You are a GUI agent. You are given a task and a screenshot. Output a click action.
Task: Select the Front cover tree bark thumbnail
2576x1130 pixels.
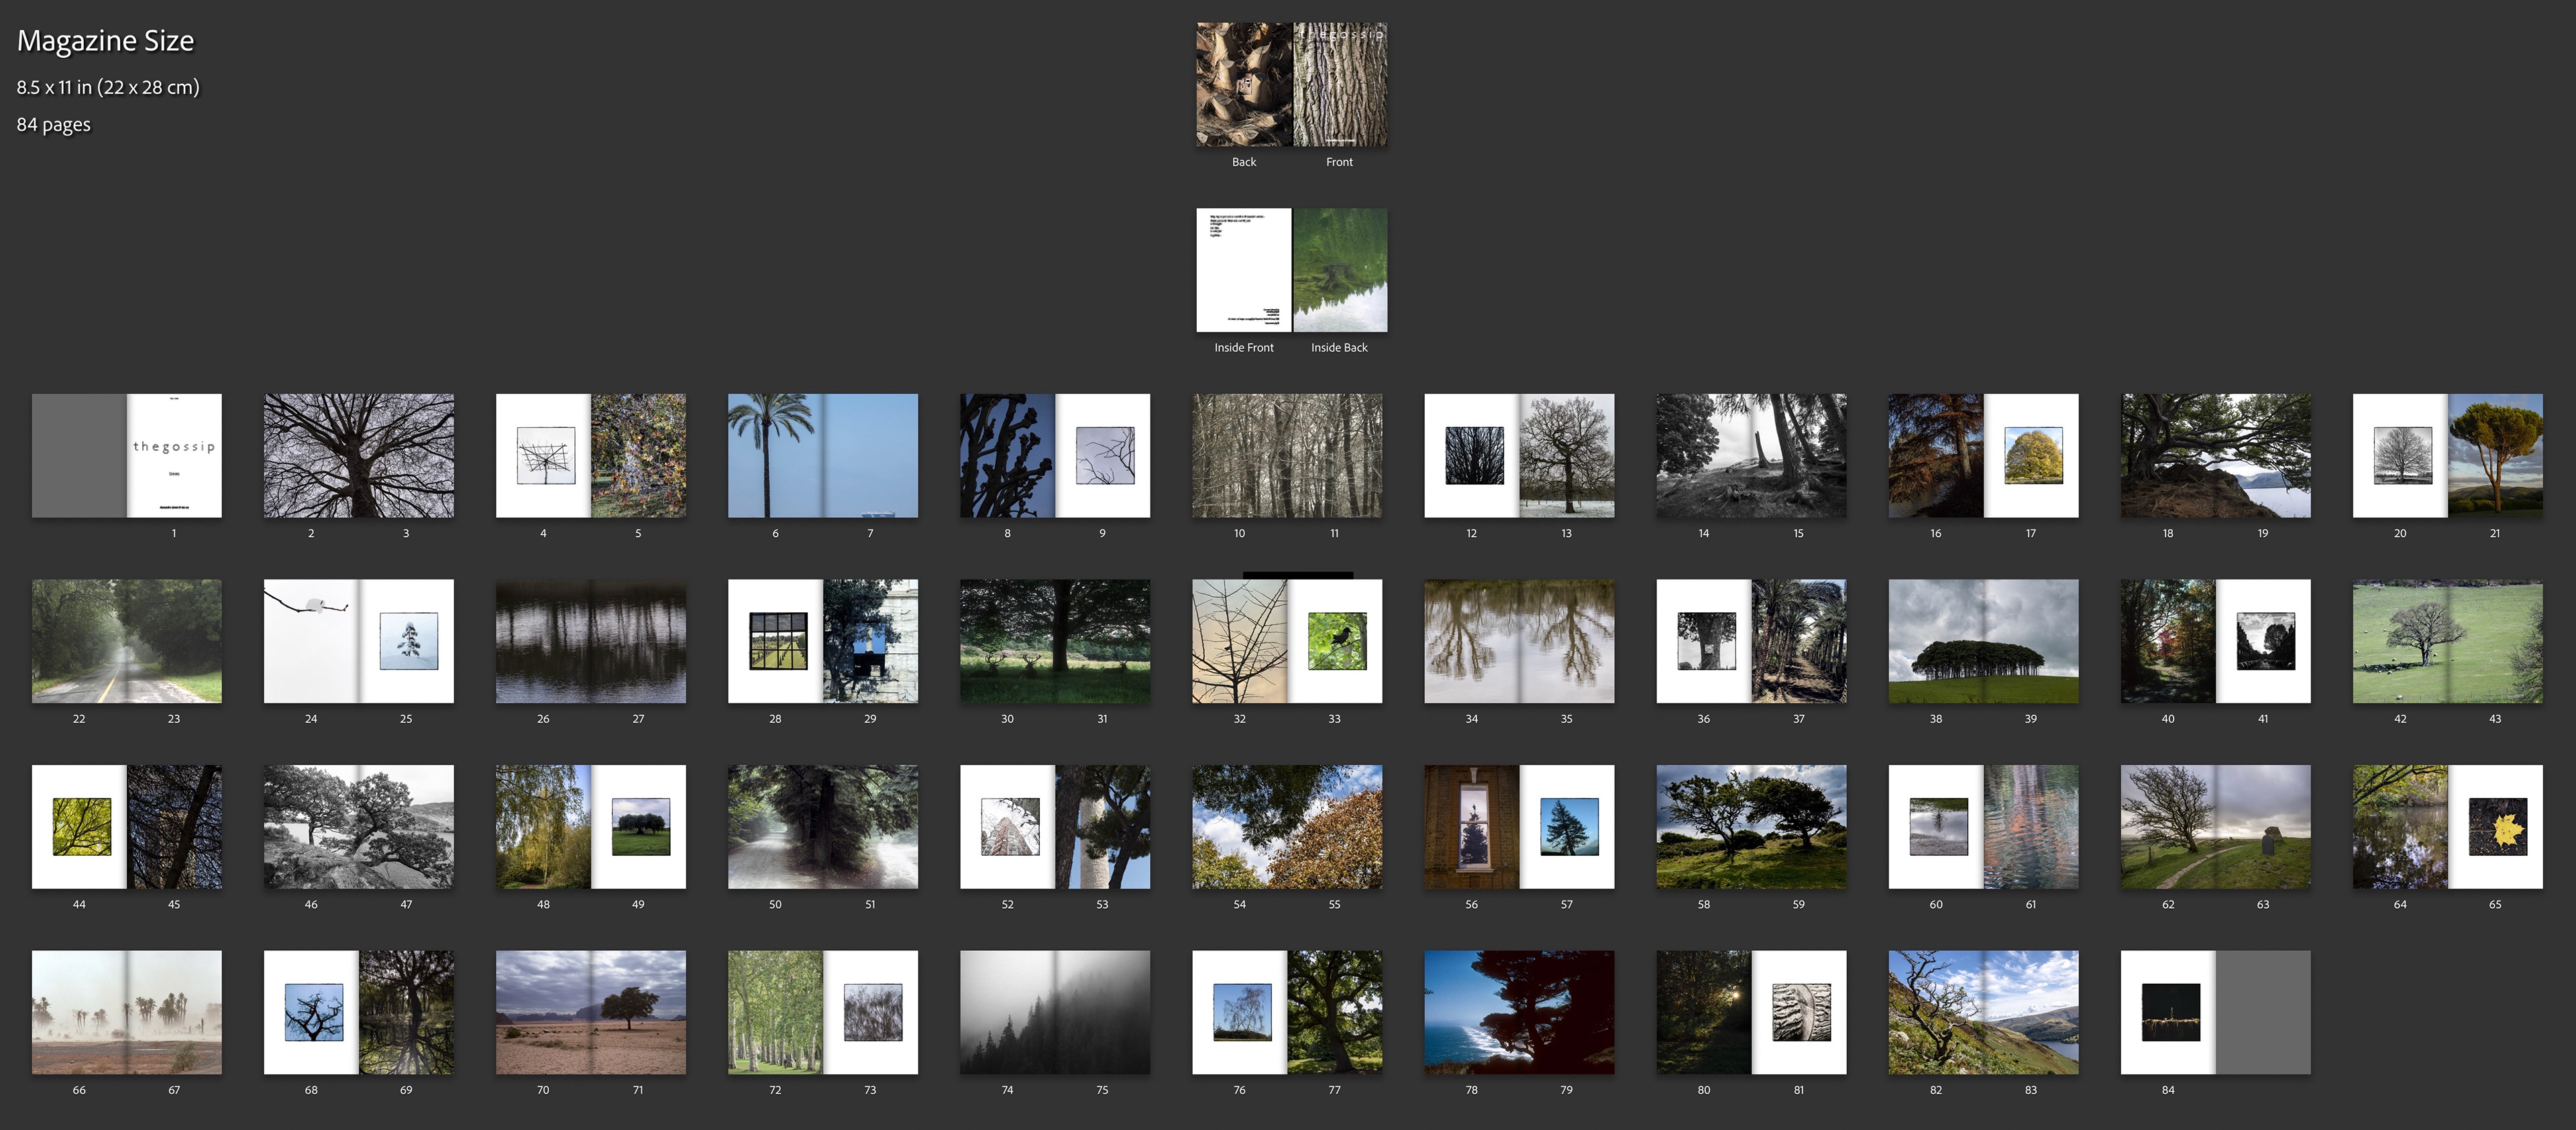pos(1340,85)
